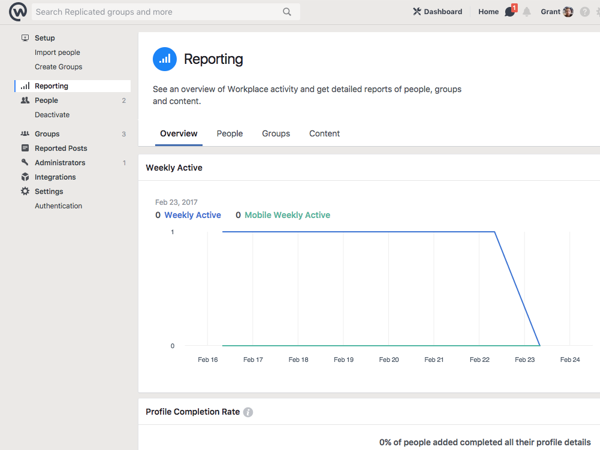Click the Workplace logo icon
This screenshot has height=450, width=600.
point(18,11)
